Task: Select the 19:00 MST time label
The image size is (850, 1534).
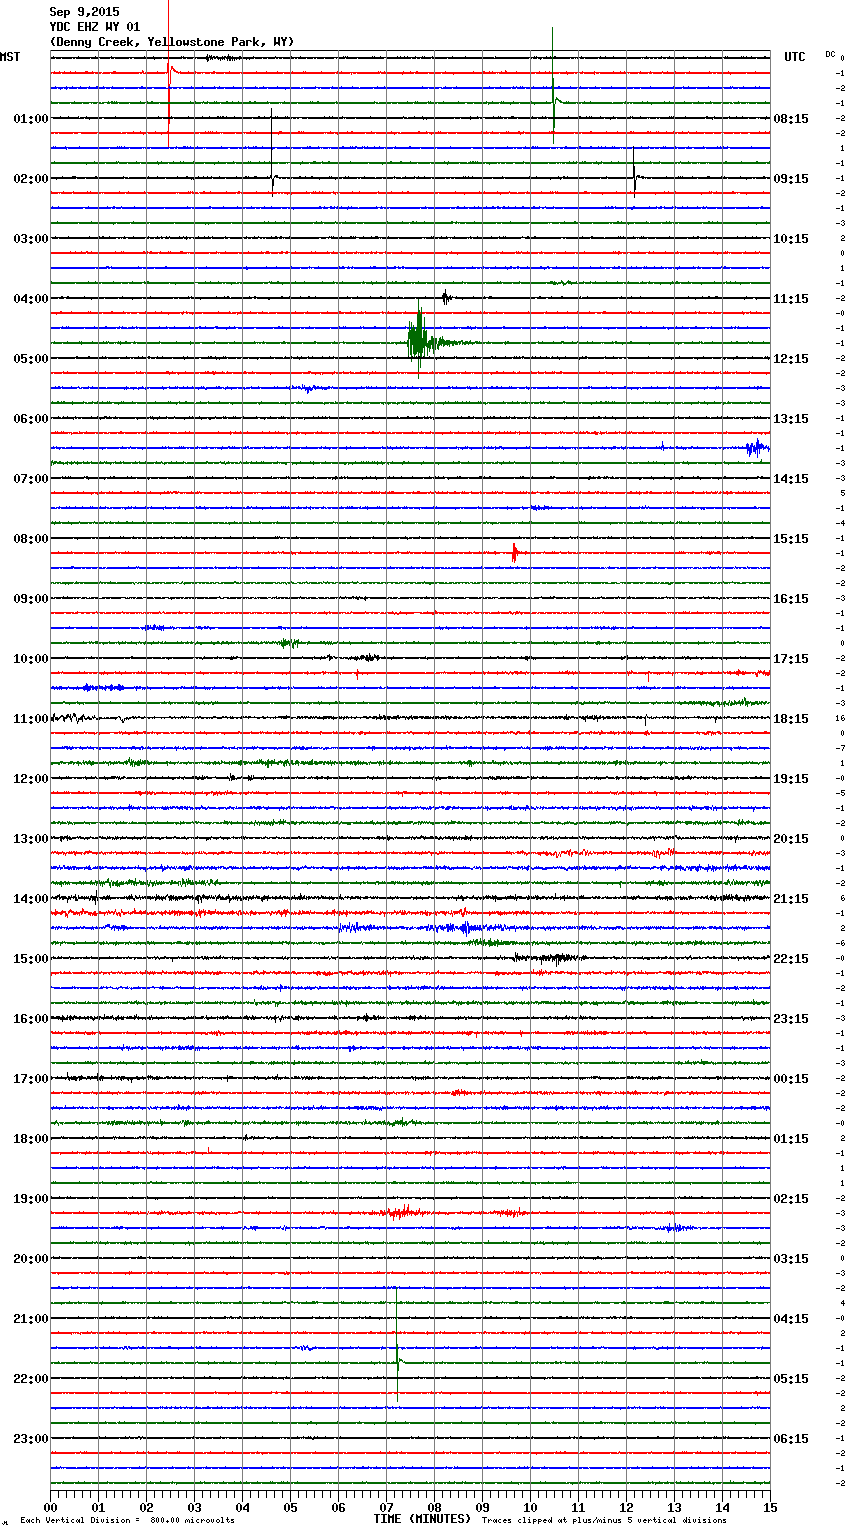Action: tap(31, 1199)
